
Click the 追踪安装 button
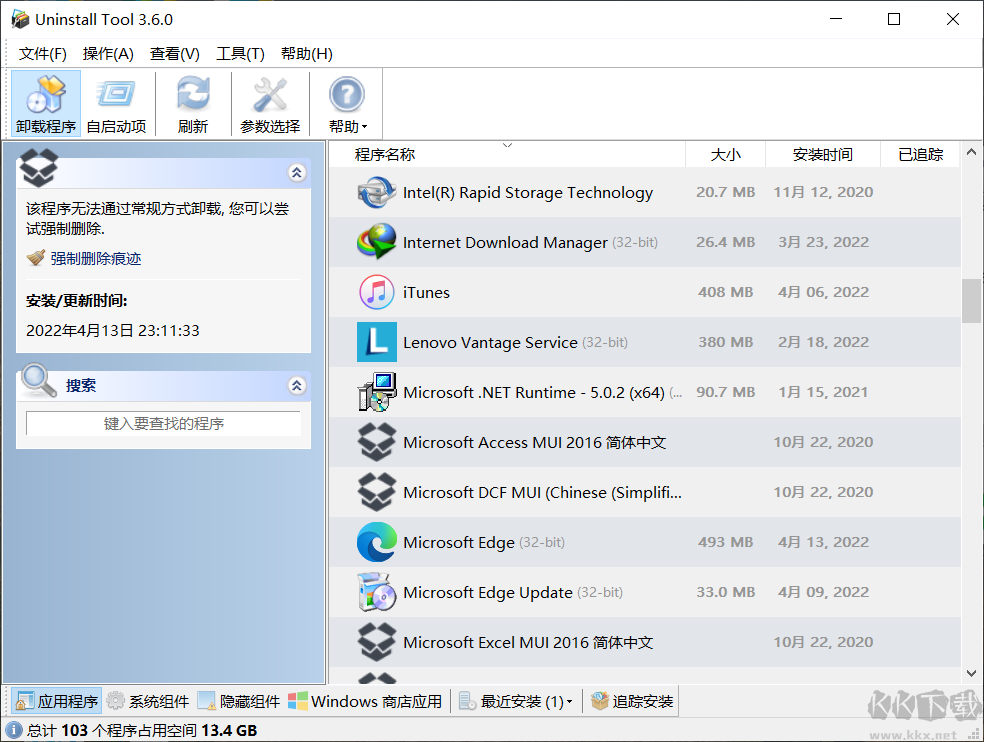point(632,701)
